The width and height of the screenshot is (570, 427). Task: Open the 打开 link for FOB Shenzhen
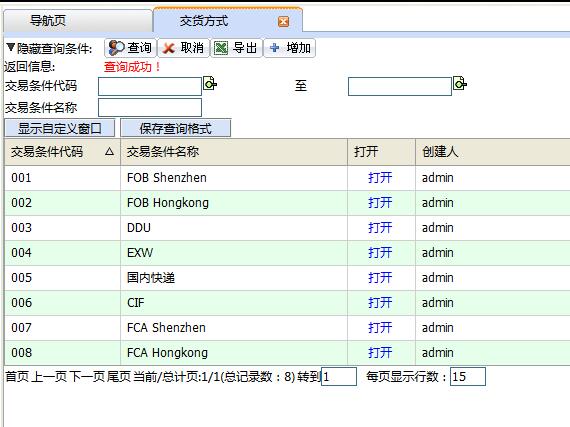coord(380,178)
